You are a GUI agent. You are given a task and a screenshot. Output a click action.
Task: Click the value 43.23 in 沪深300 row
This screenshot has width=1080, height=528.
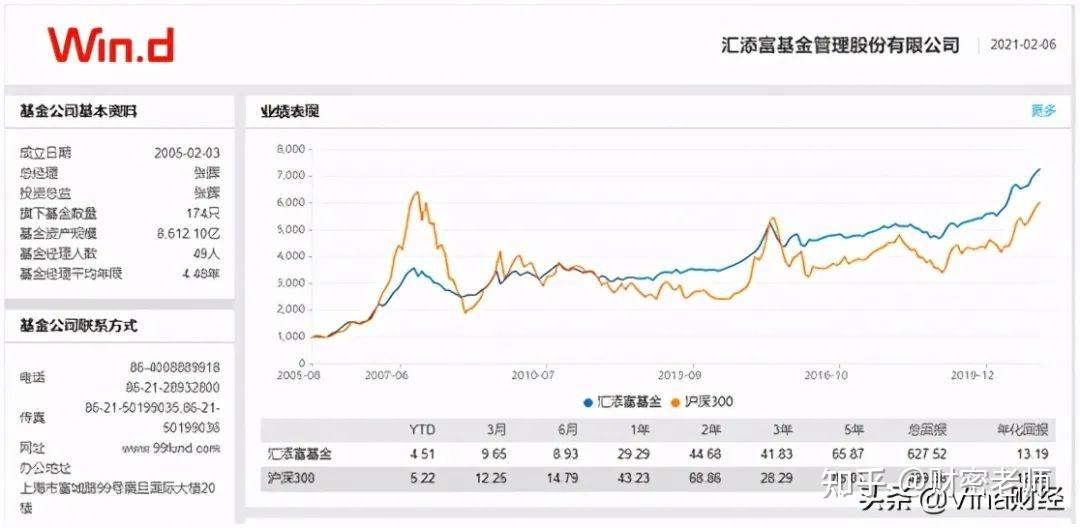634,478
